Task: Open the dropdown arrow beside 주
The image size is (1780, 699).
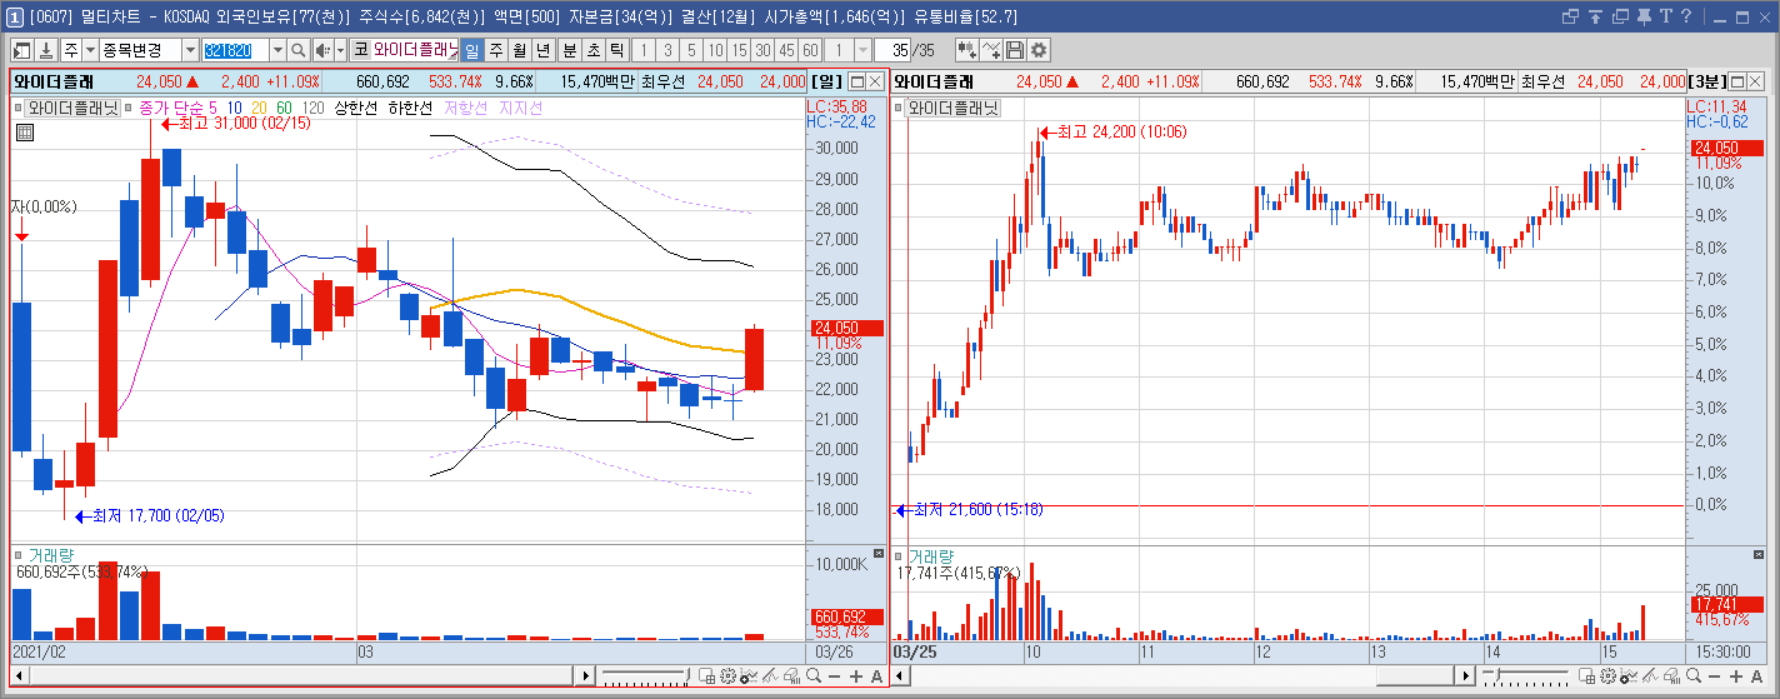Action: click(x=90, y=50)
